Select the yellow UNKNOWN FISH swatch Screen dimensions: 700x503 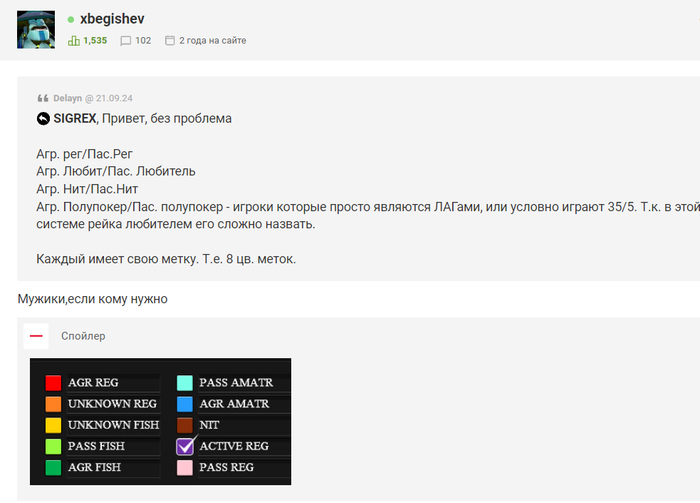(53, 425)
